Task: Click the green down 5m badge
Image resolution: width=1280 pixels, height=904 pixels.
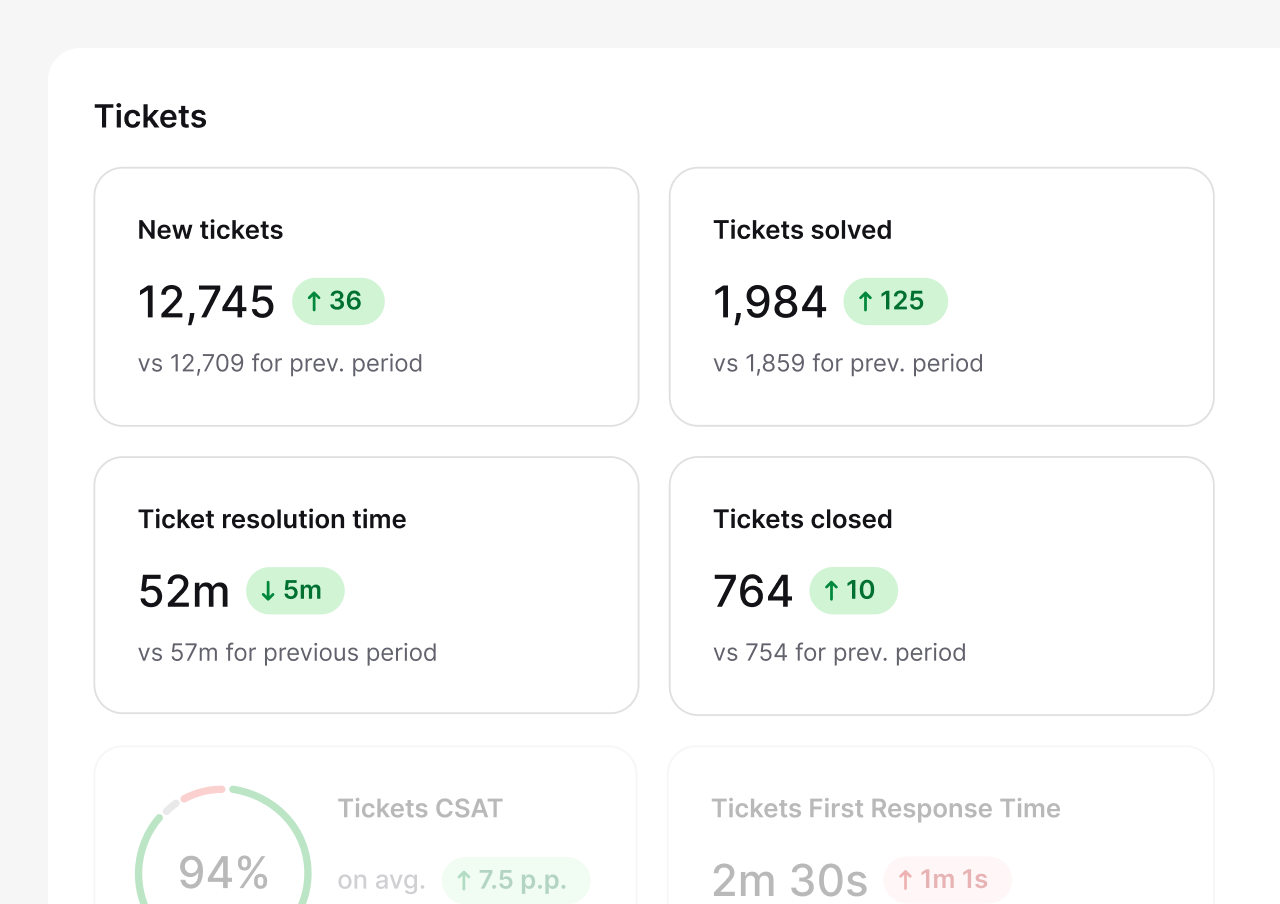Action: click(295, 591)
